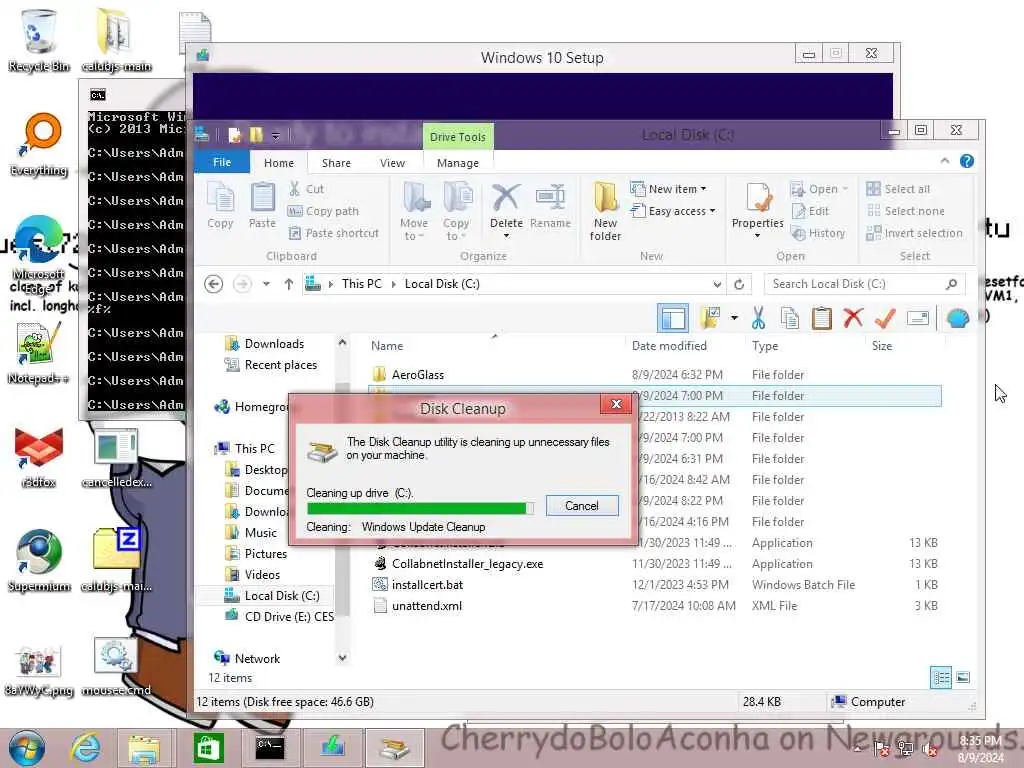
Task: Collapse the ribbon with the chevron
Action: 944,161
